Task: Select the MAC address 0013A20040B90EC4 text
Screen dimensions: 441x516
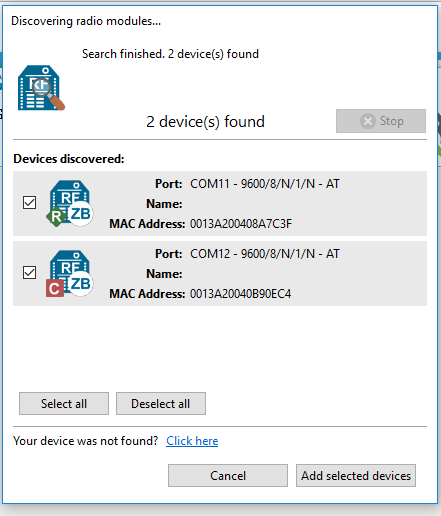Action: (240, 294)
